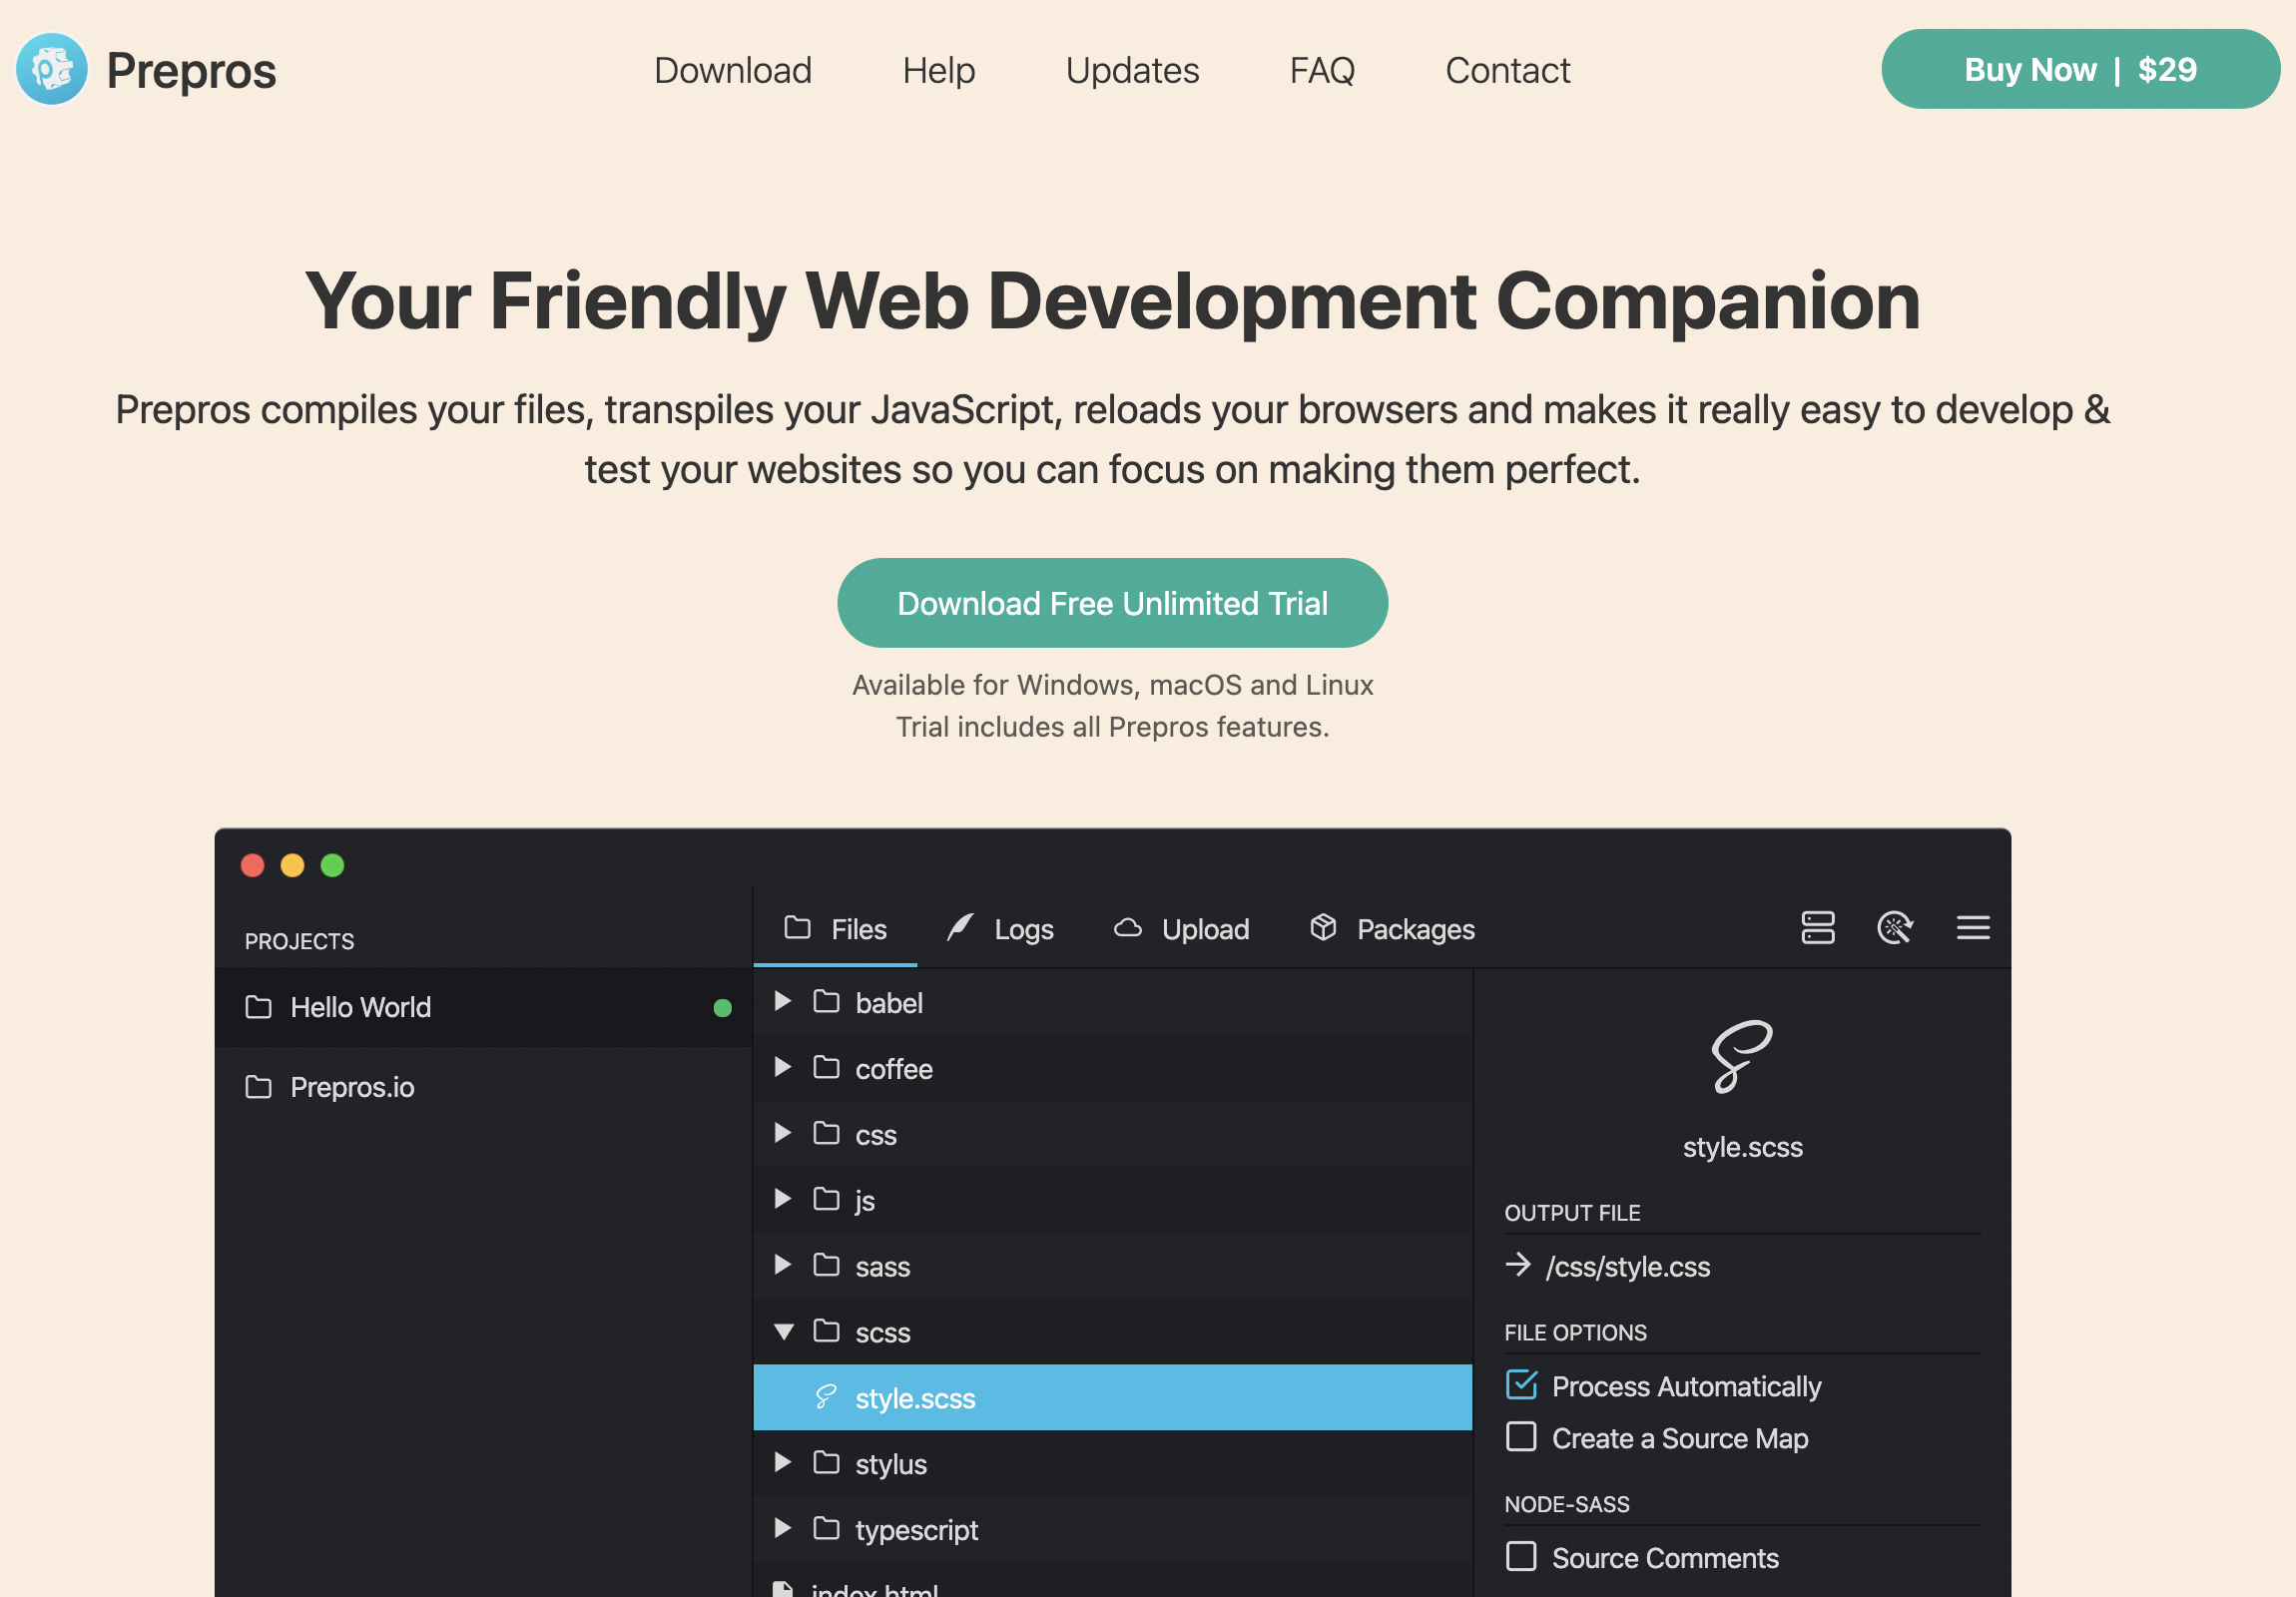
Task: Collapse the scss folder arrow
Action: coord(784,1332)
